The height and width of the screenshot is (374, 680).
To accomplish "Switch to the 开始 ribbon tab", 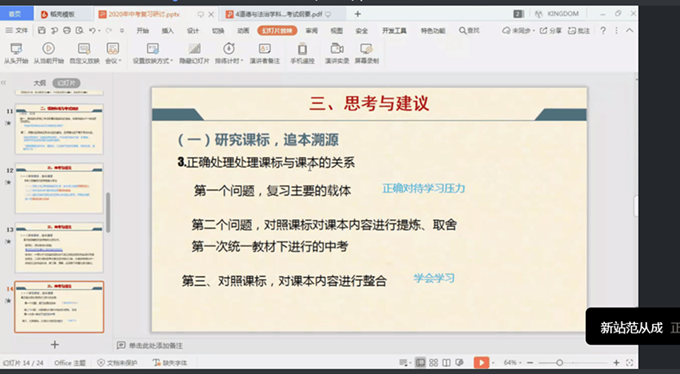I will (x=143, y=30).
